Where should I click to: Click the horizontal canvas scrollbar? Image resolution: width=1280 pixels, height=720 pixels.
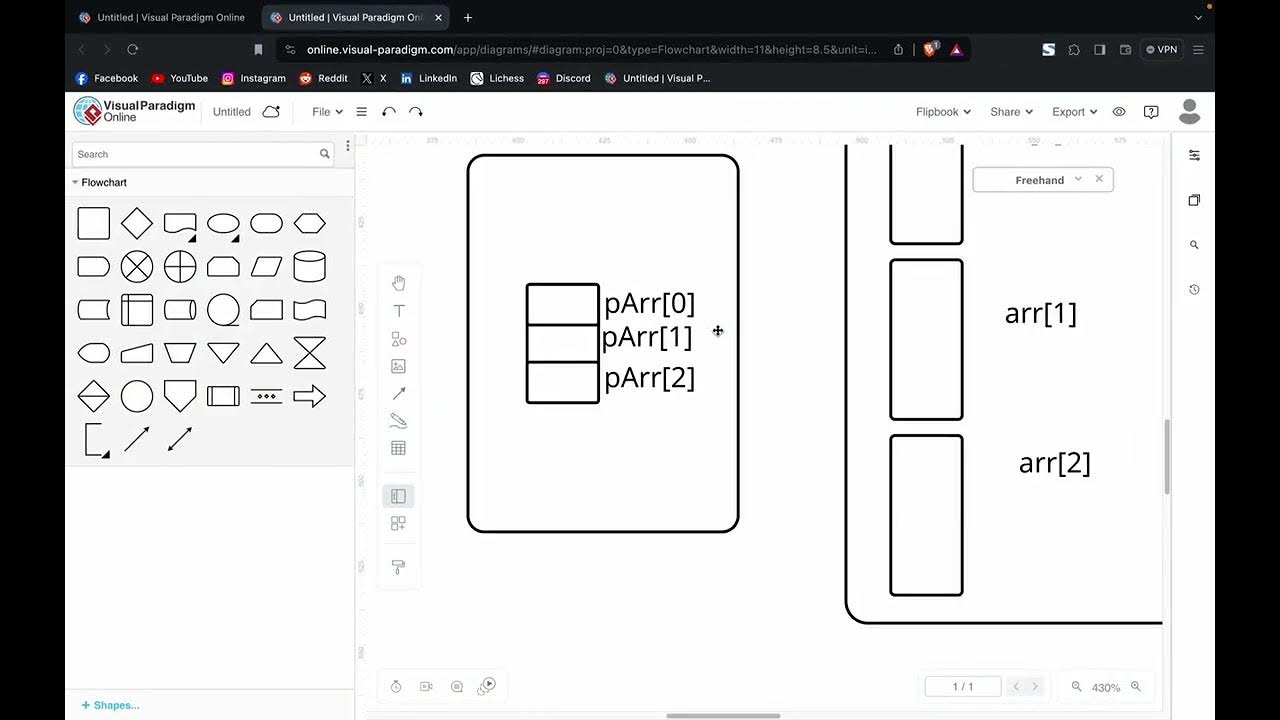723,716
